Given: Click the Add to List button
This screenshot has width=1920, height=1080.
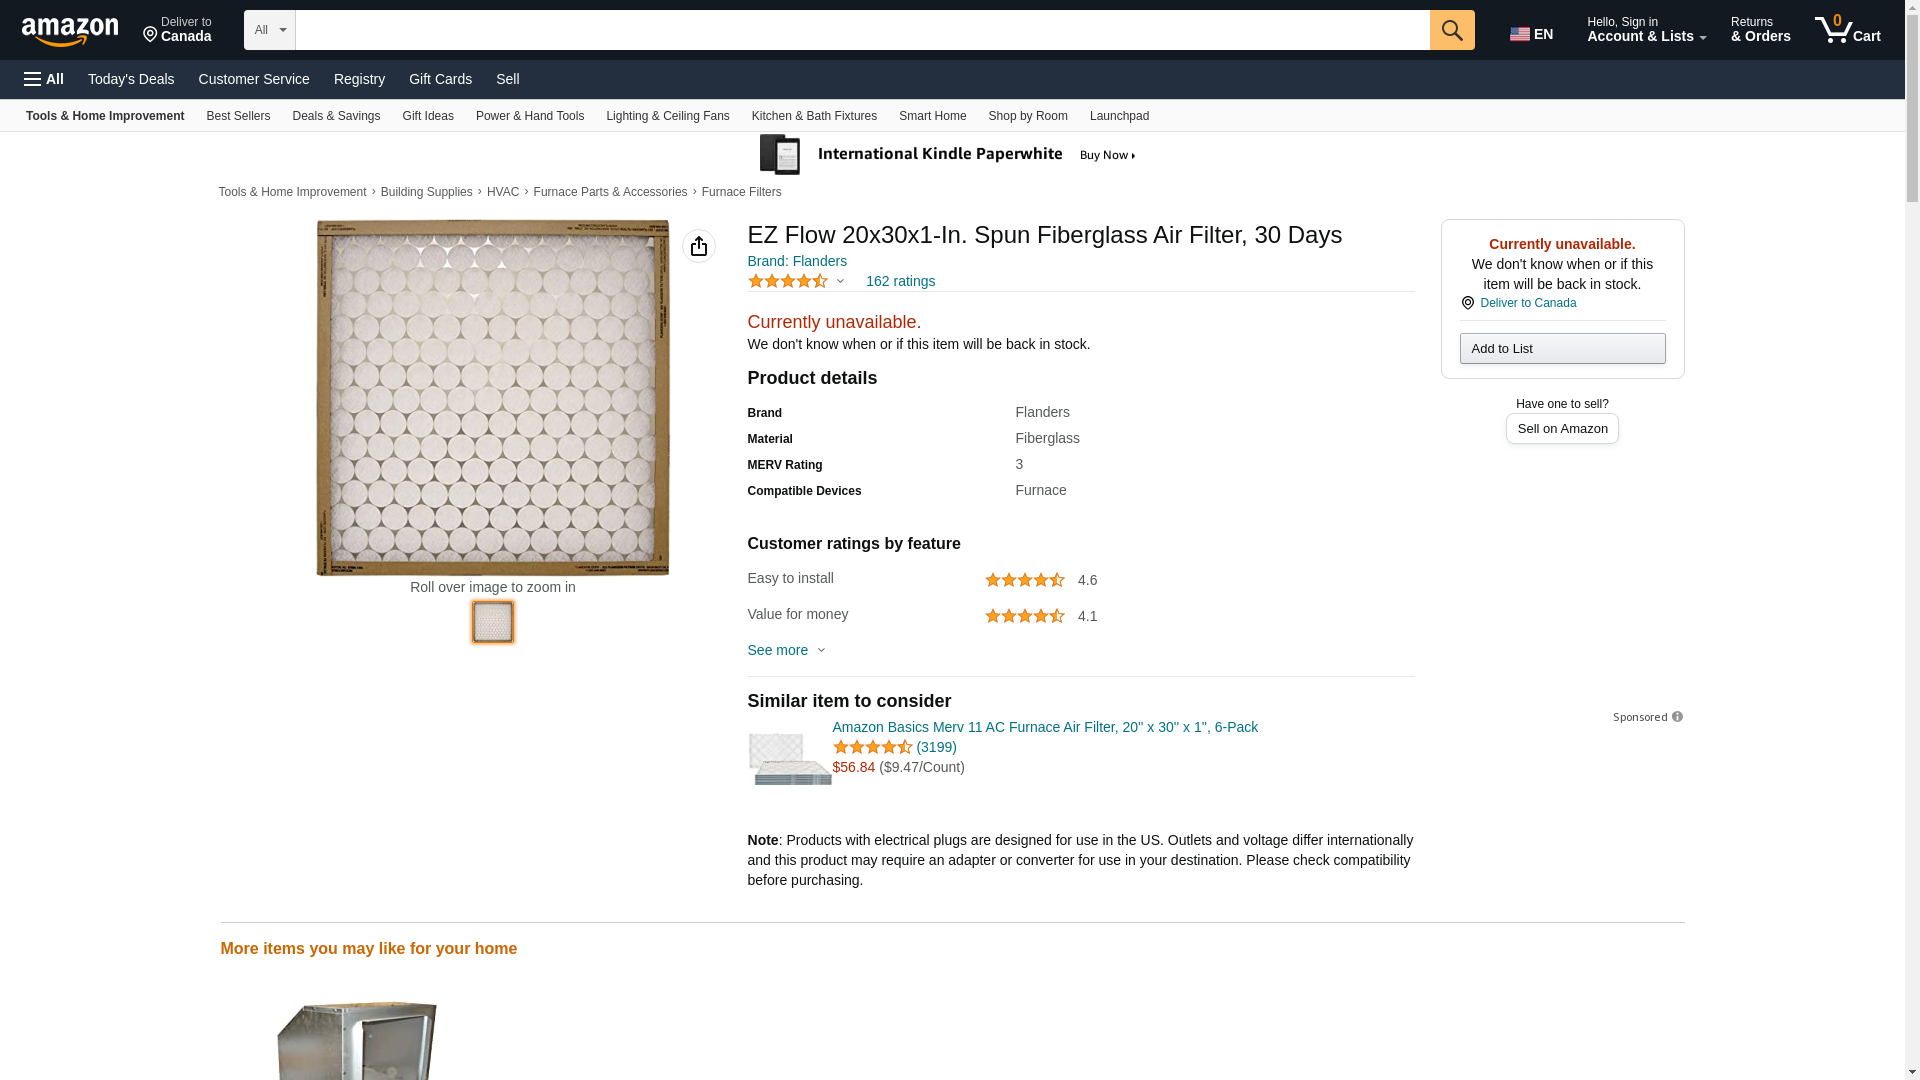Looking at the screenshot, I should pyautogui.click(x=1561, y=348).
